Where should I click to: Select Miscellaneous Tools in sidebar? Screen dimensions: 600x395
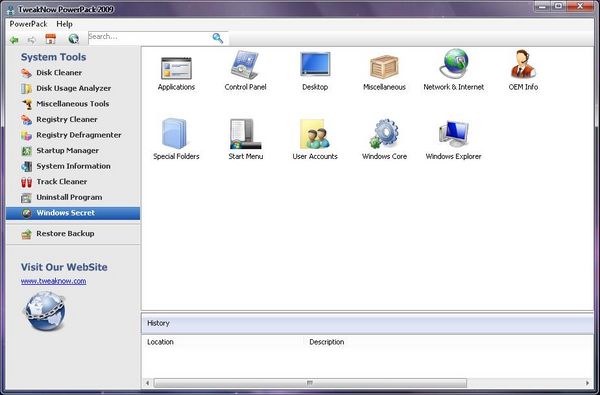pyautogui.click(x=65, y=104)
